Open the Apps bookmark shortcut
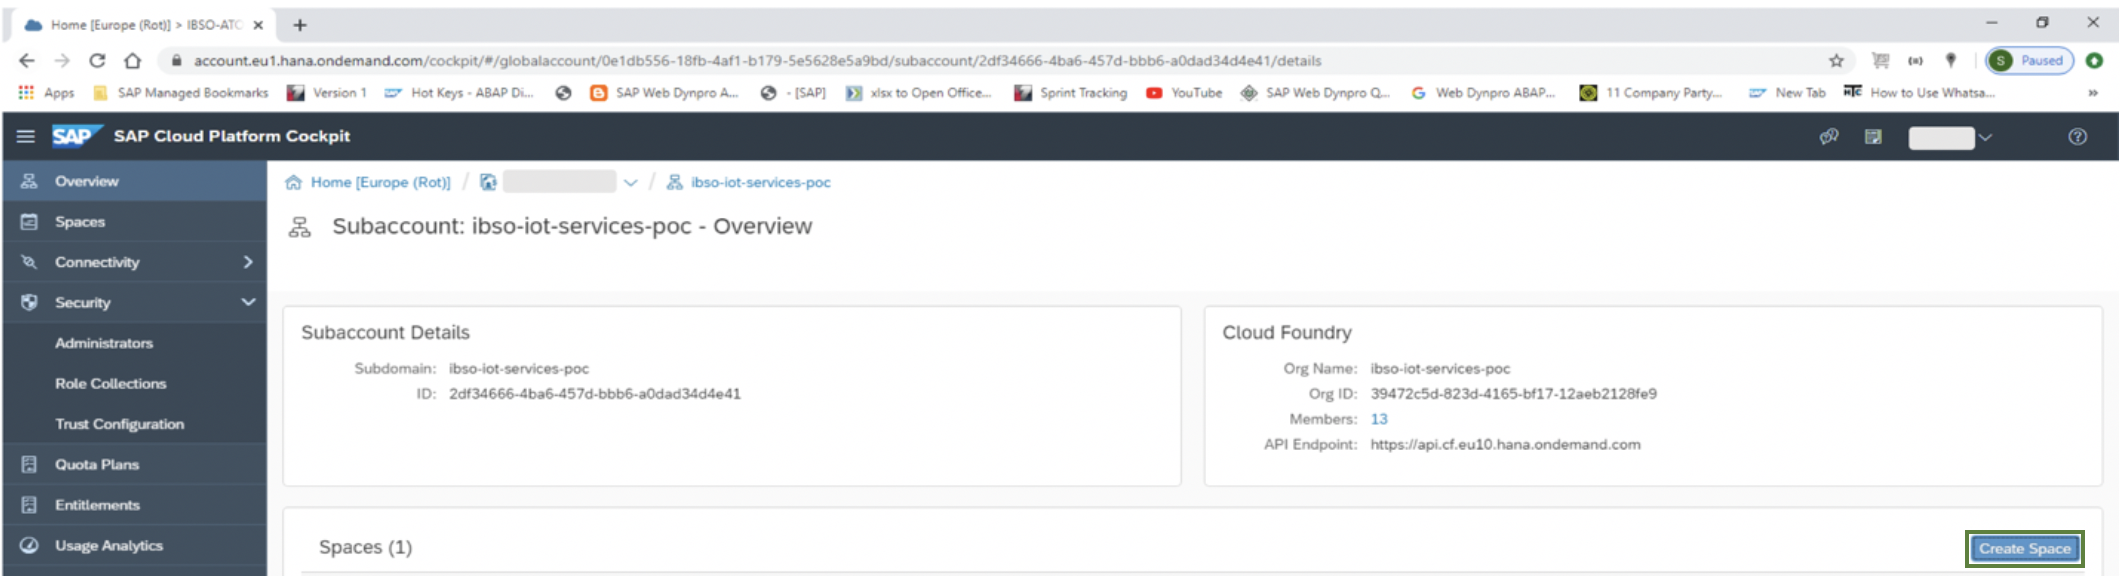This screenshot has width=2120, height=576. (x=47, y=93)
